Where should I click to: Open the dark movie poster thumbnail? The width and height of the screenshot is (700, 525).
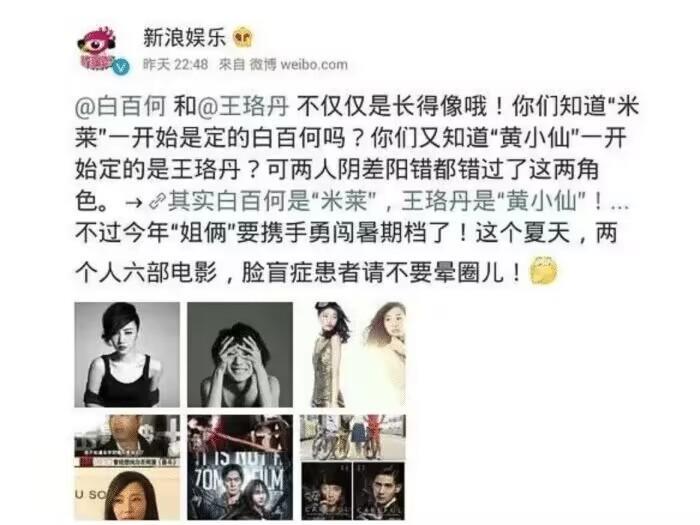[x=240, y=467]
